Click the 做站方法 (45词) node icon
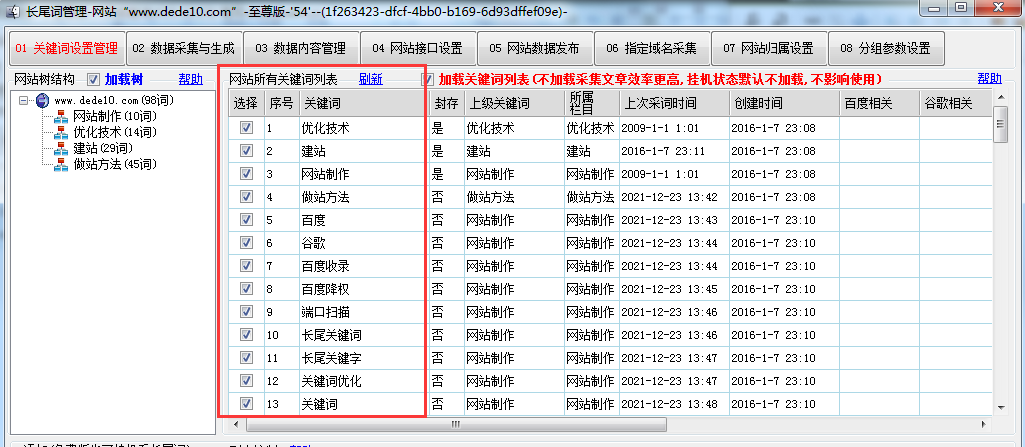 pos(61,164)
